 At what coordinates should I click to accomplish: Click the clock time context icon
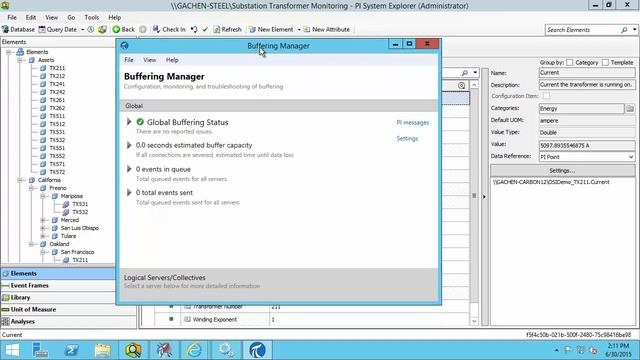[91, 29]
